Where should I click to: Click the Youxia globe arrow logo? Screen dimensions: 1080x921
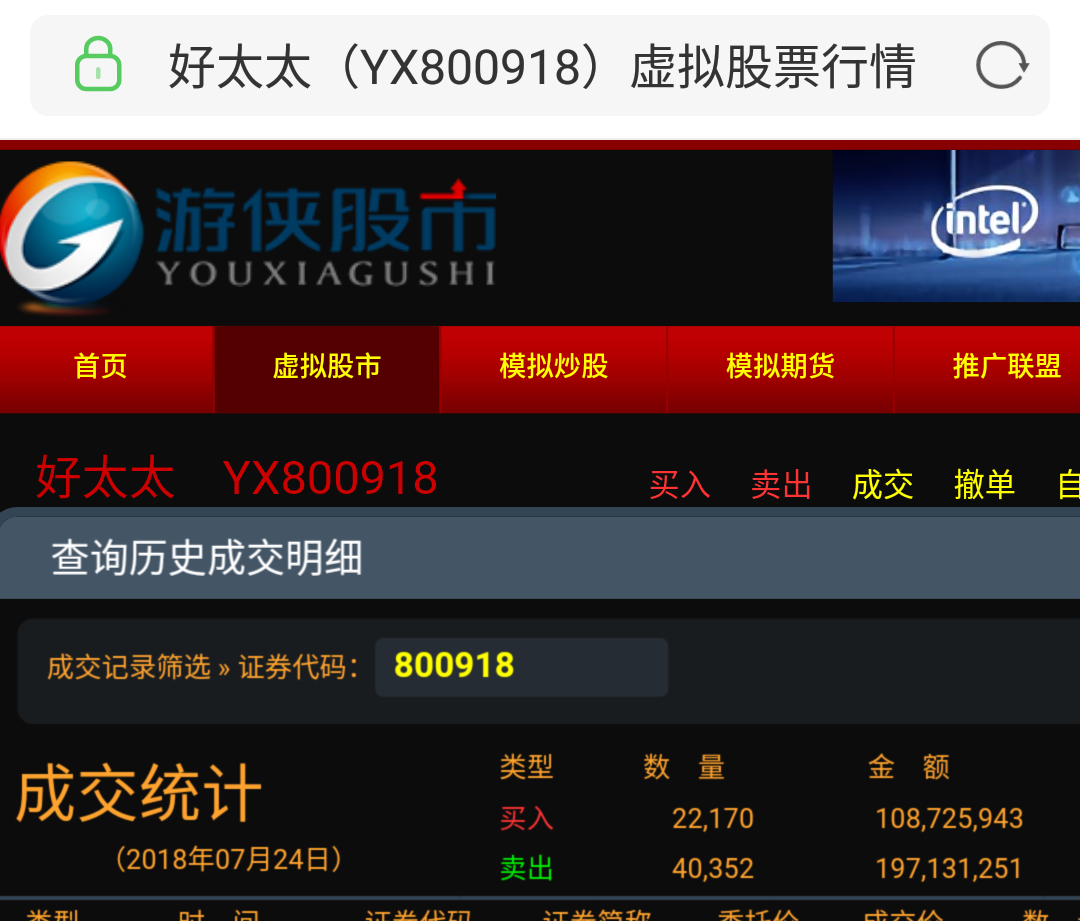point(70,234)
